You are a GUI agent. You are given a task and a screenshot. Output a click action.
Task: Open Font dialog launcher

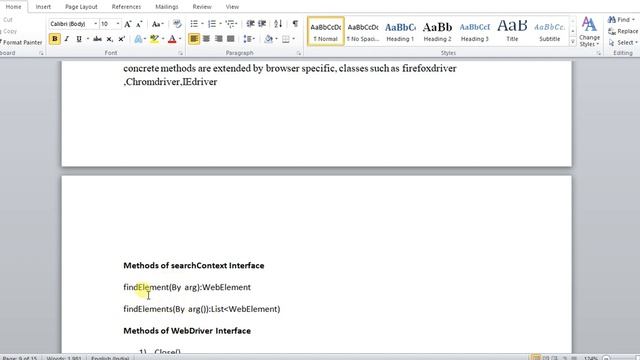[180, 53]
